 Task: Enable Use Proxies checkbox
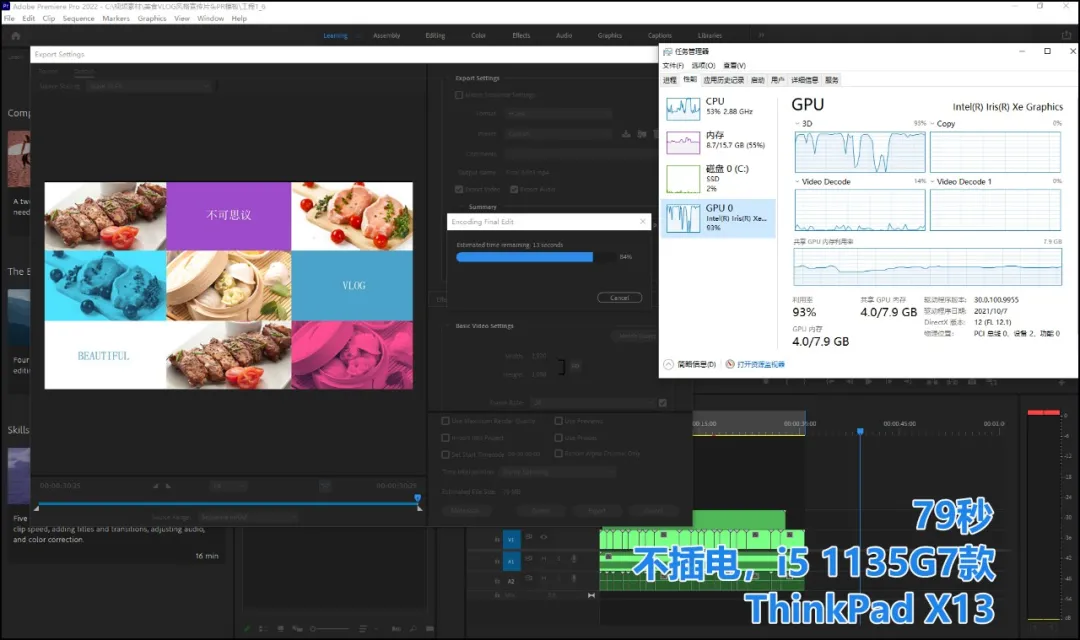[559, 437]
